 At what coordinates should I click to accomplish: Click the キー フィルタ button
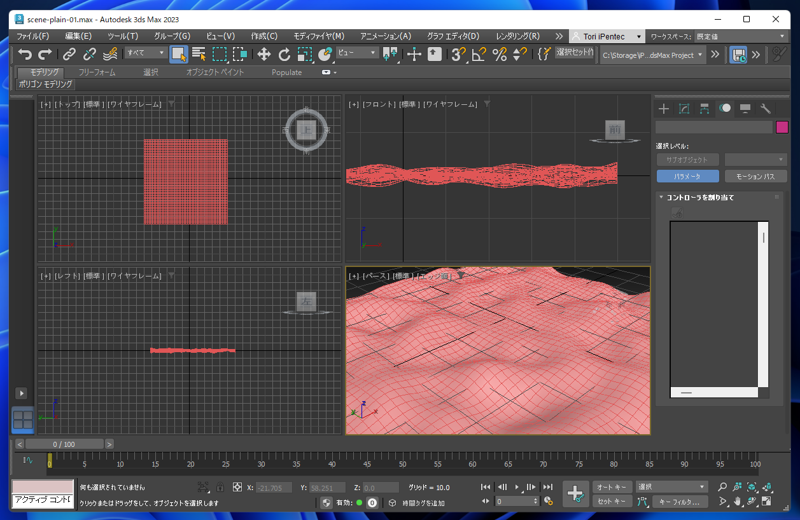pos(680,502)
